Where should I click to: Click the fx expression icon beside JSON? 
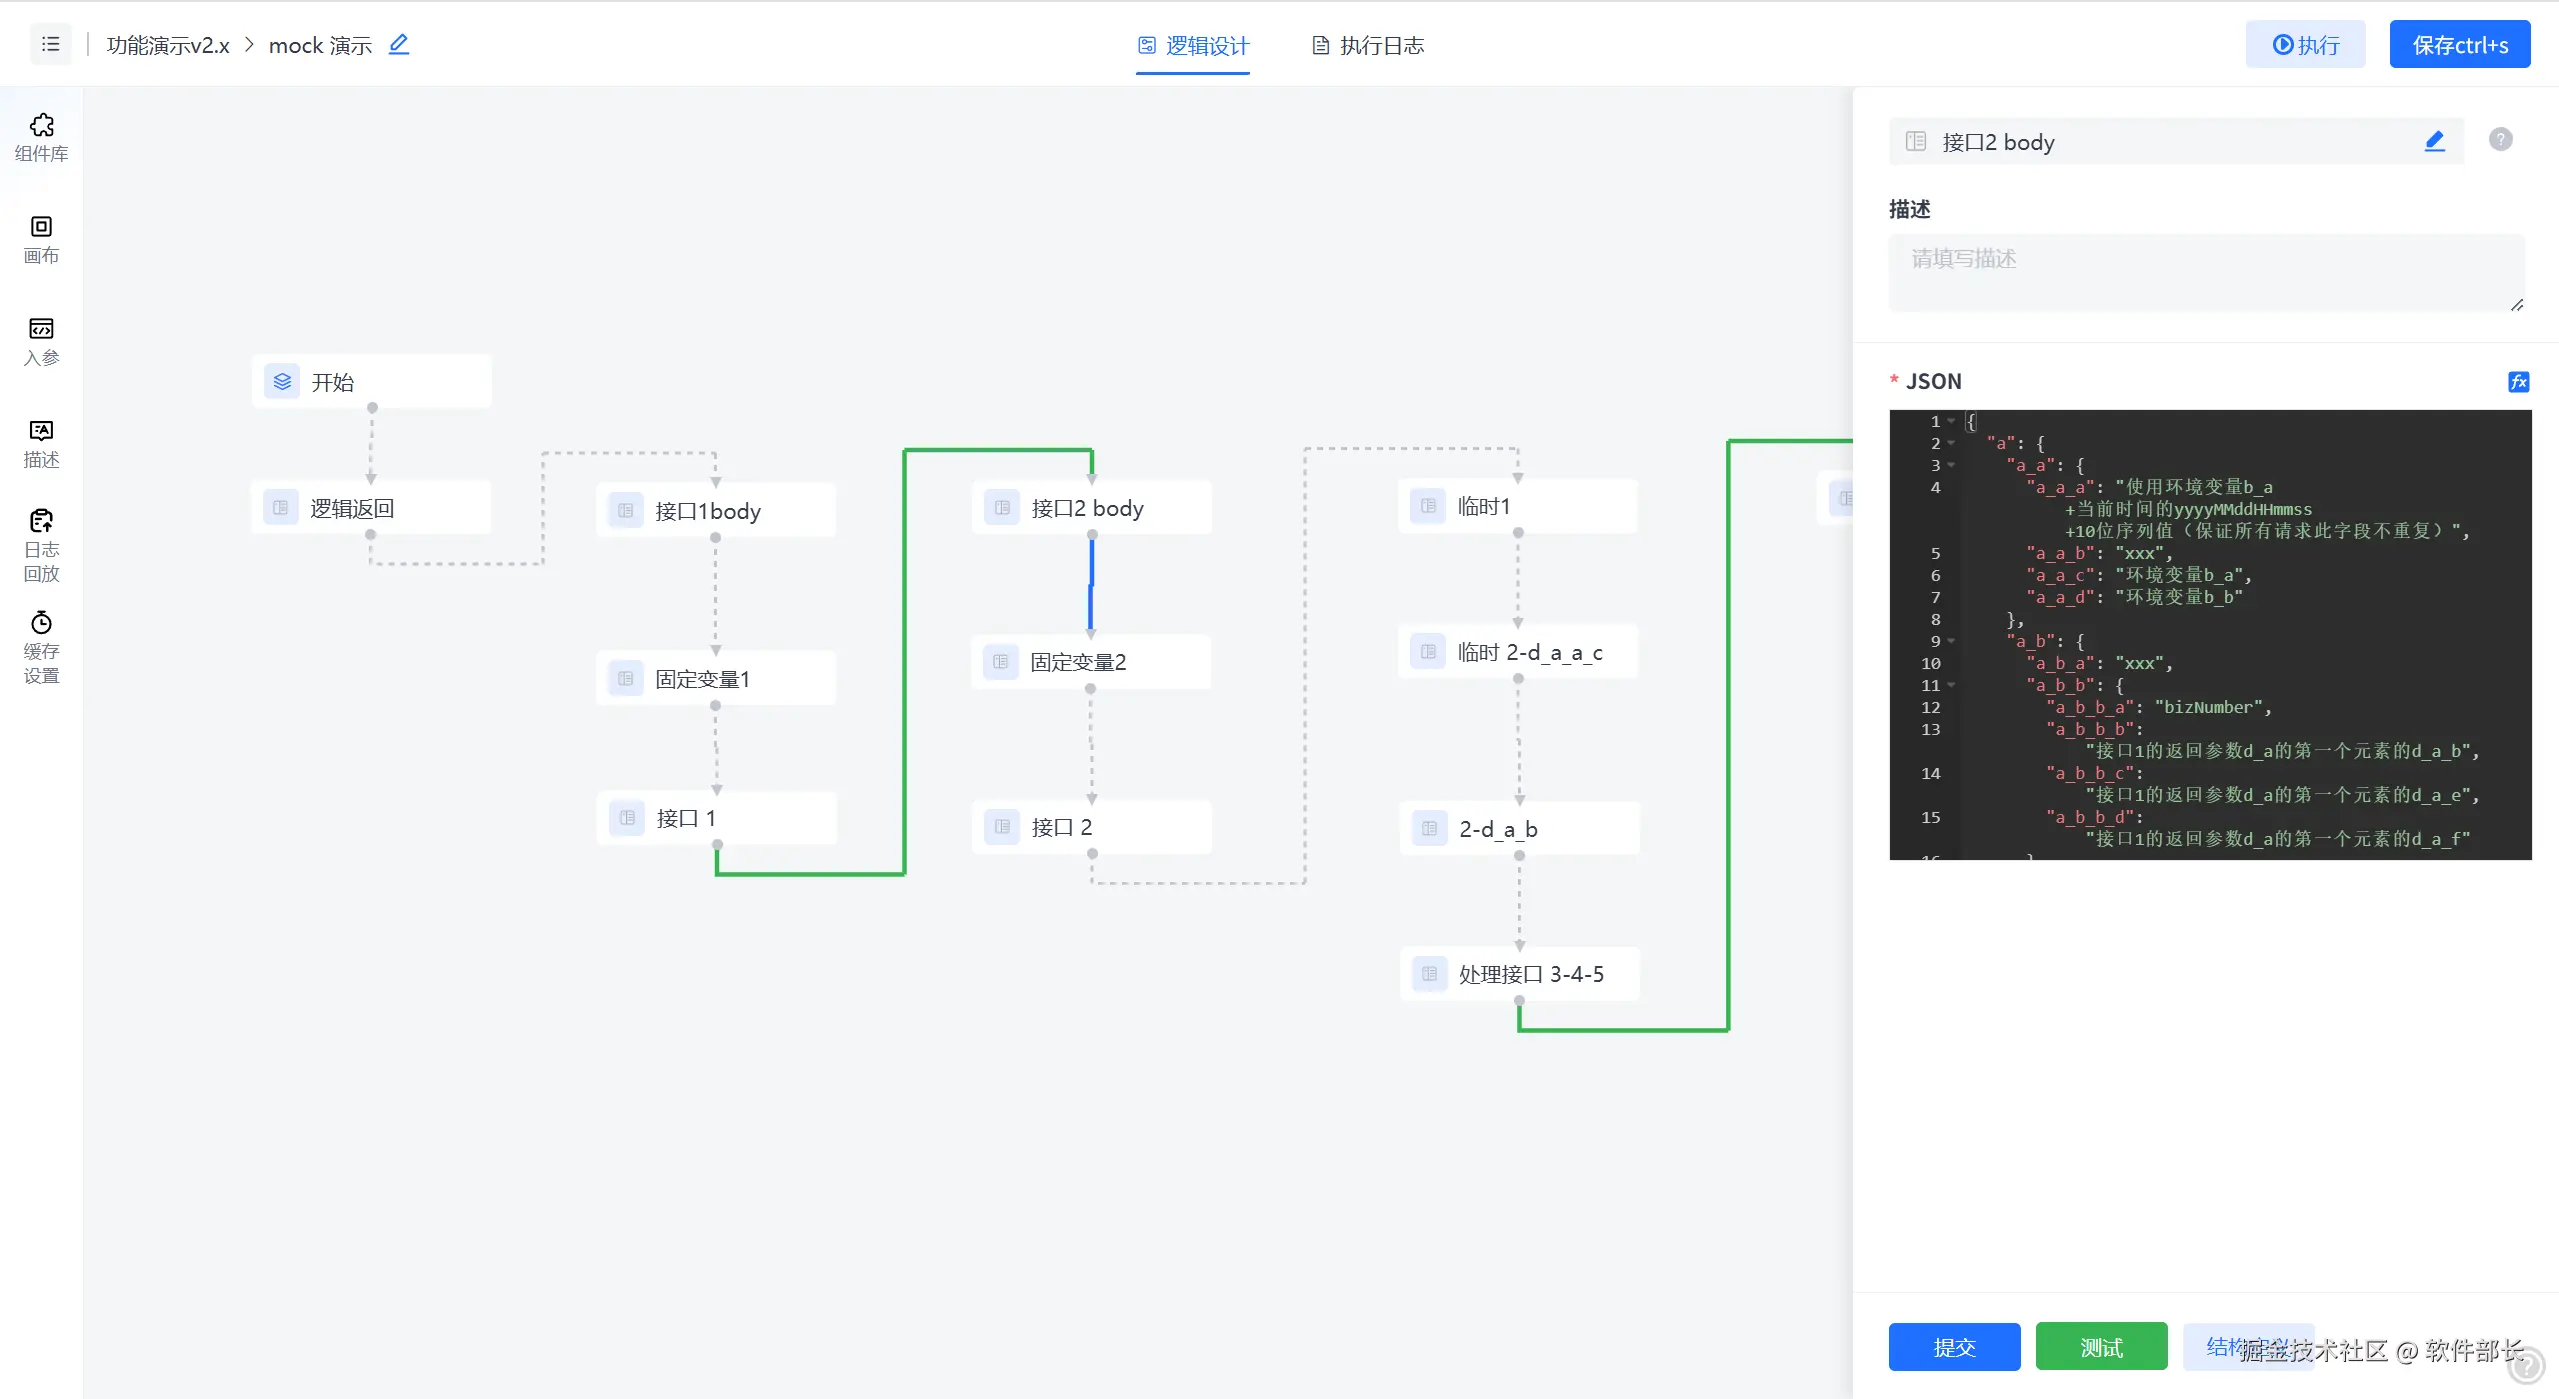(x=2518, y=381)
